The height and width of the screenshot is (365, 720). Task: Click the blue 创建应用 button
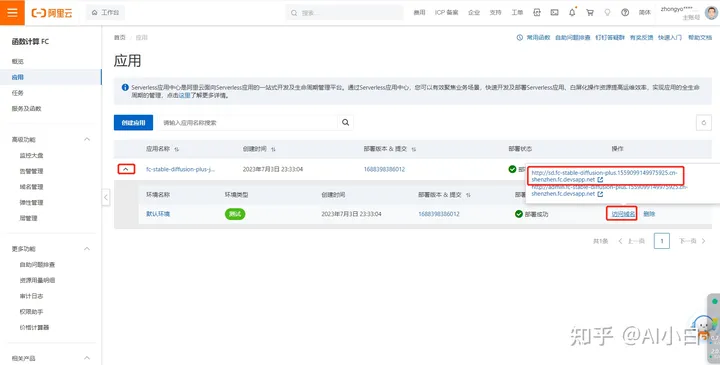133,123
